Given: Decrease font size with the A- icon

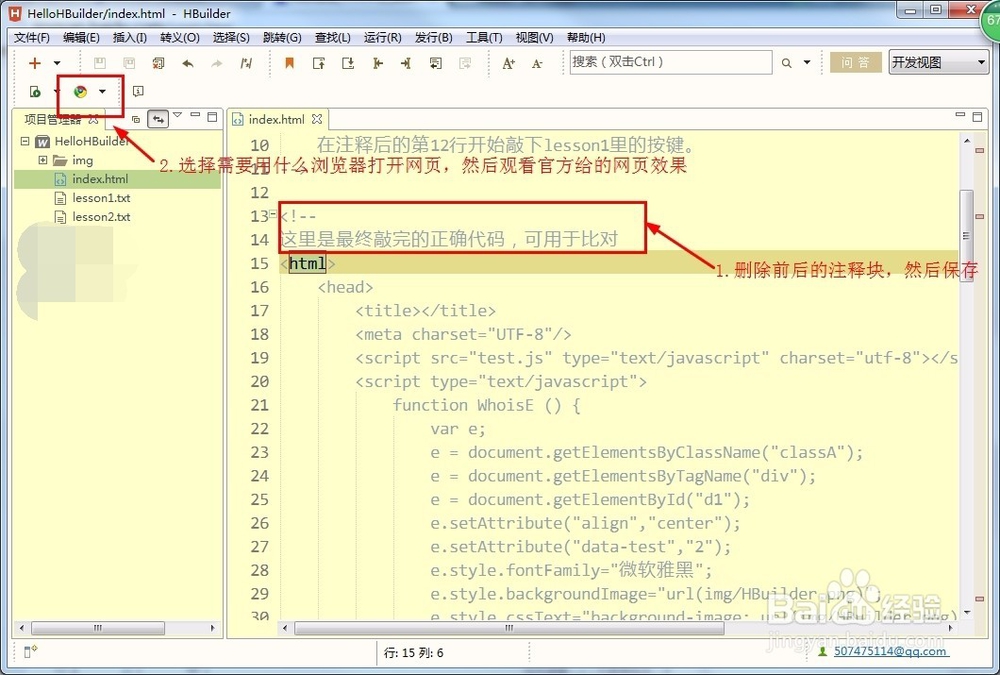Looking at the screenshot, I should tap(536, 62).
